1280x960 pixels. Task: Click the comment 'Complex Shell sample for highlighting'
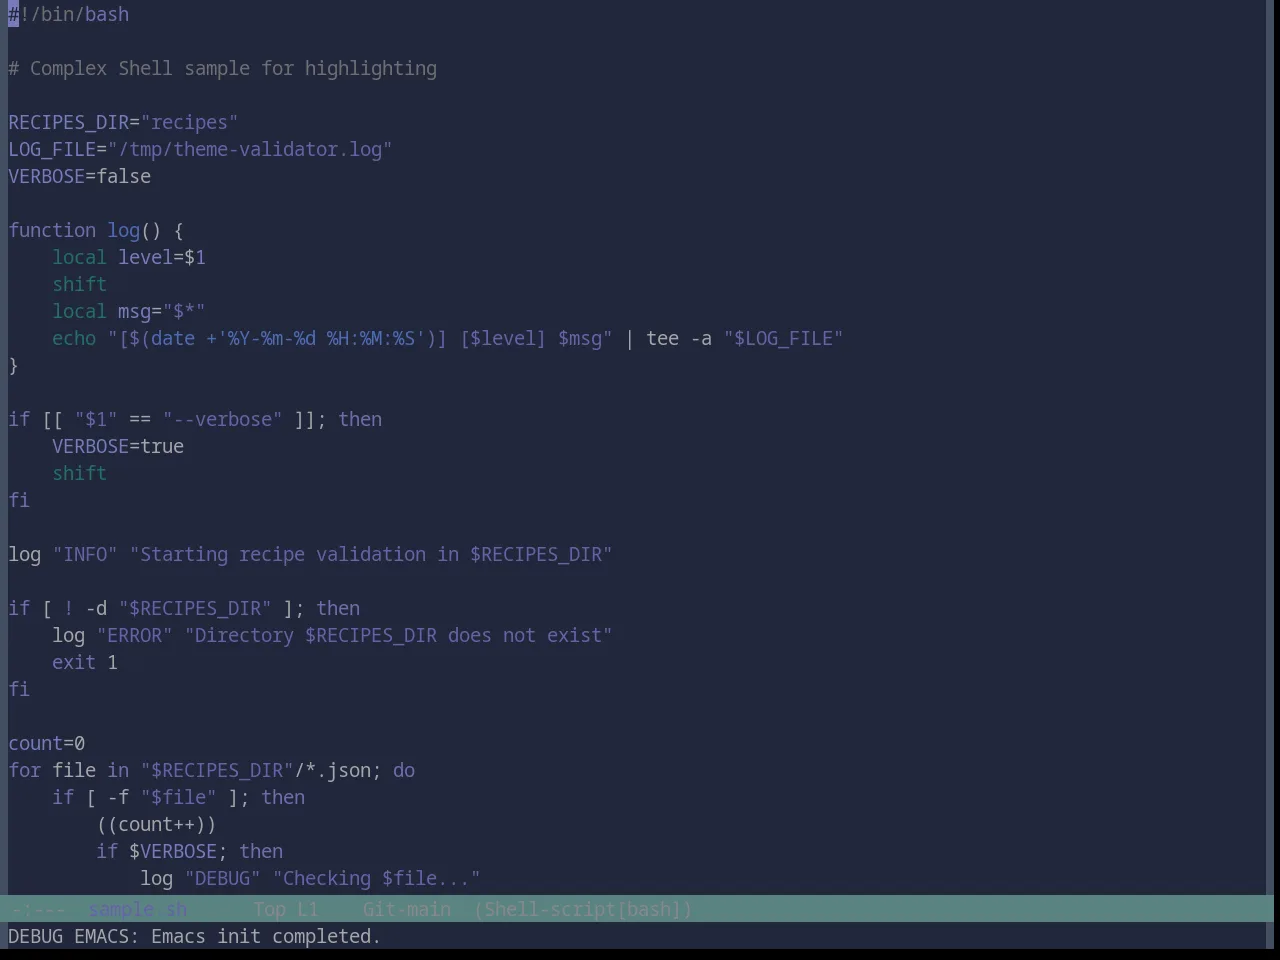click(x=233, y=69)
